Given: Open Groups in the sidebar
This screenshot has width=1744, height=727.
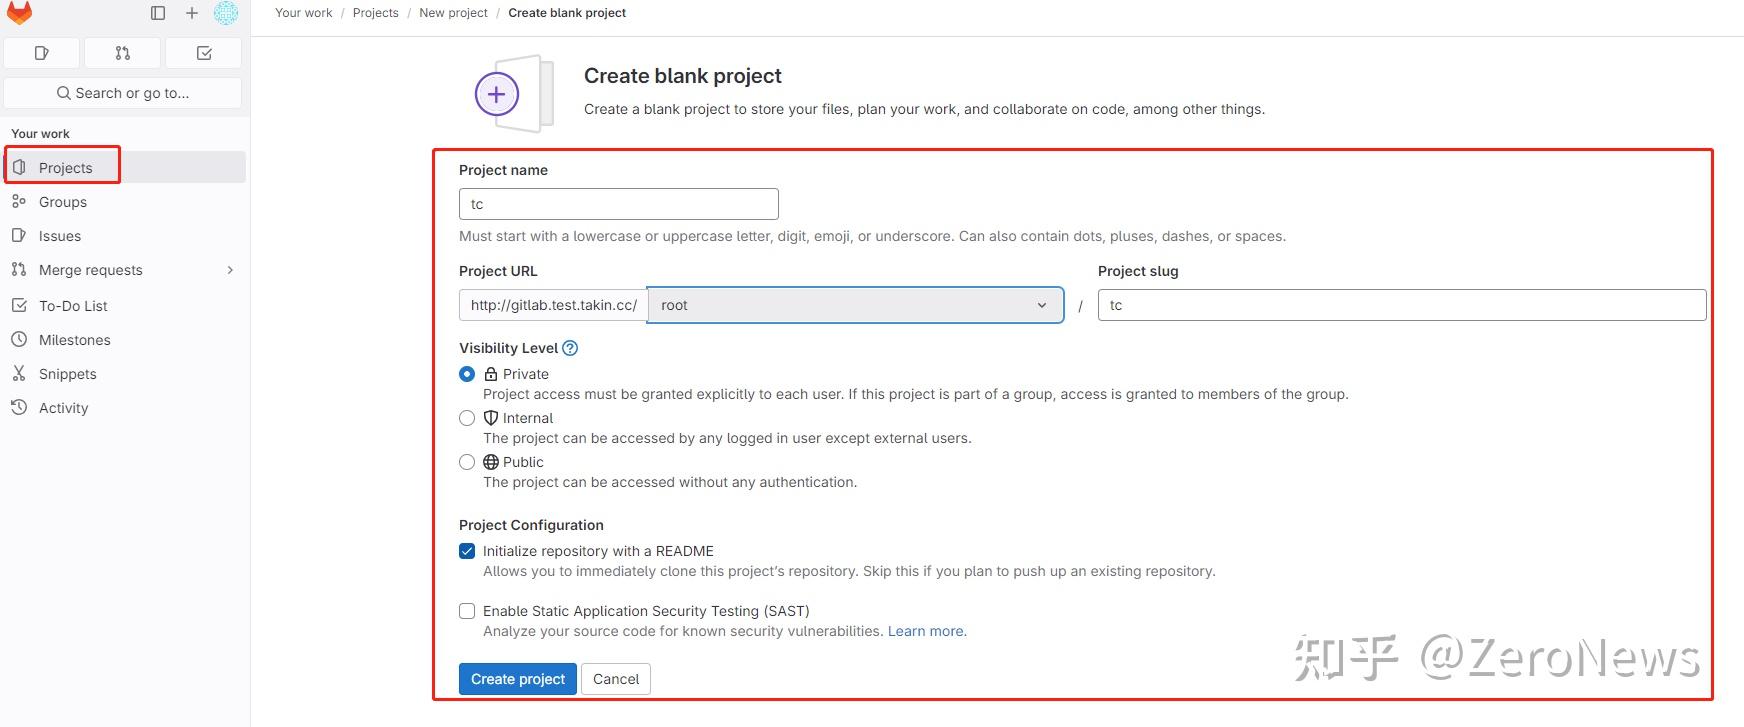Looking at the screenshot, I should (x=63, y=202).
